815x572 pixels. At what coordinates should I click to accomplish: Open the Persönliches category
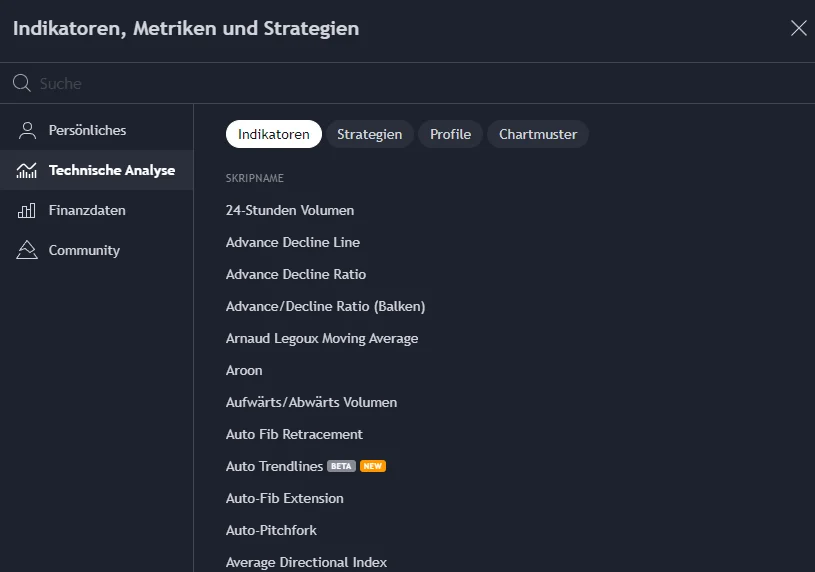pyautogui.click(x=97, y=130)
